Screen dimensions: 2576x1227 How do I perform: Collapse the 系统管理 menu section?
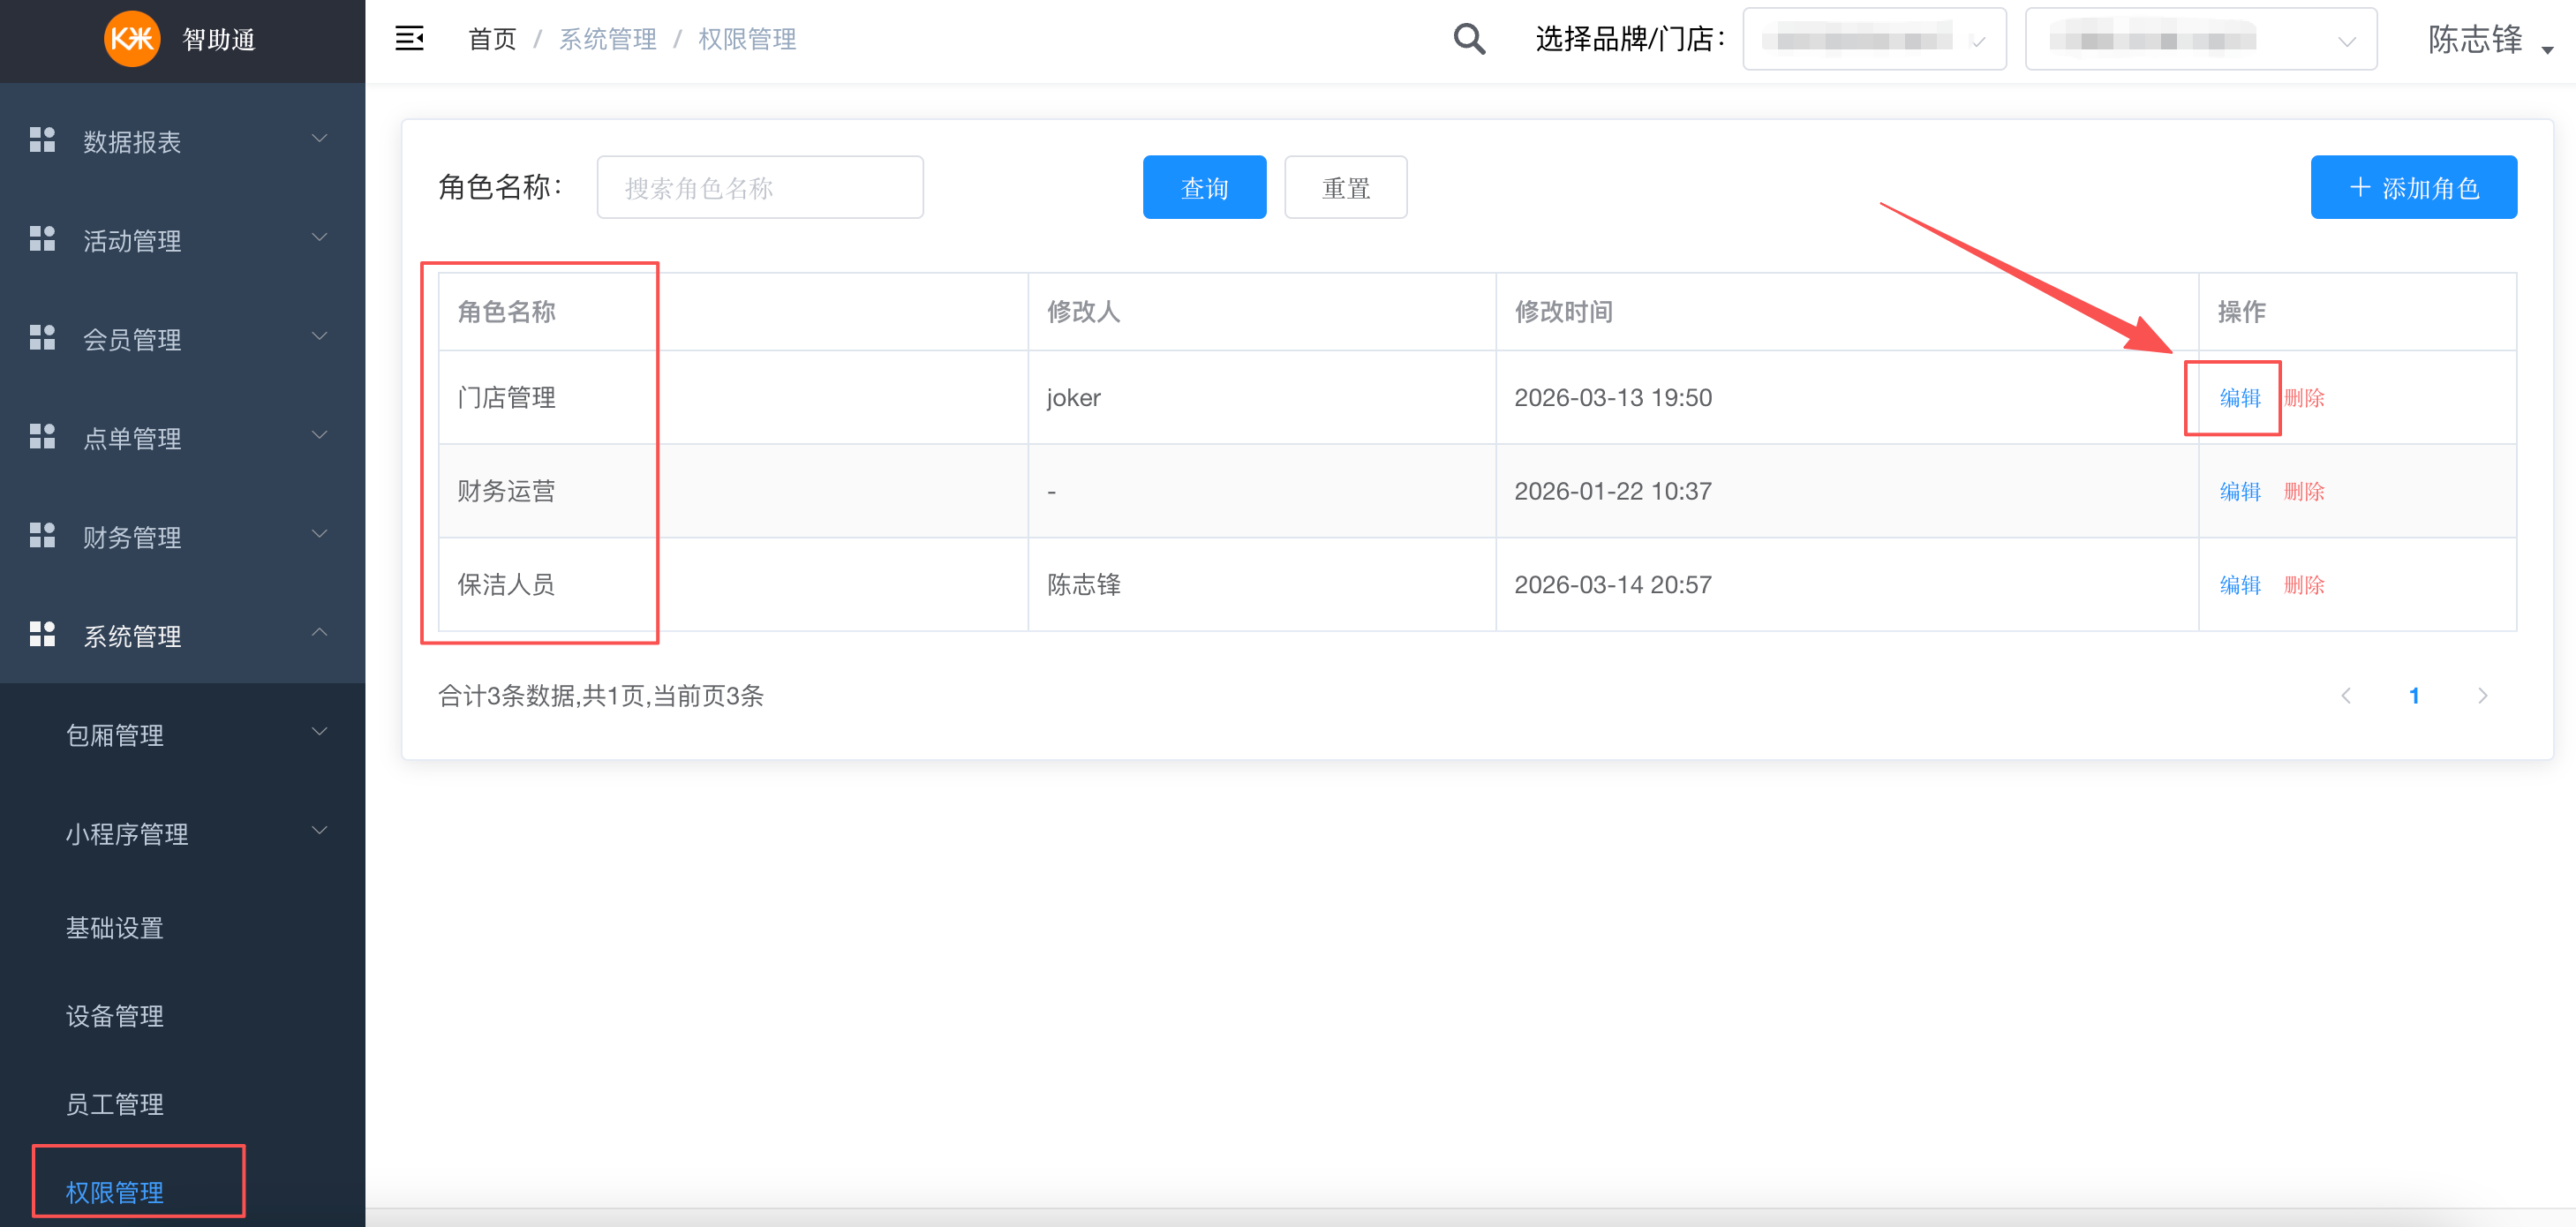pos(320,632)
